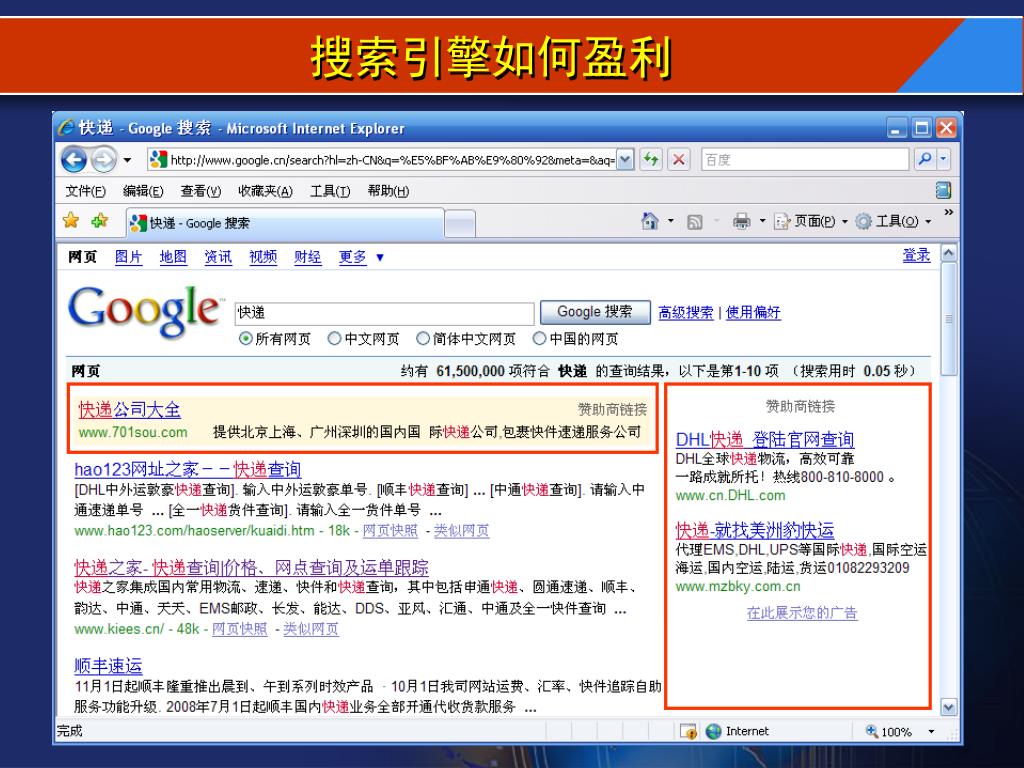
Task: Click the Google 搜索 button
Action: click(x=595, y=312)
